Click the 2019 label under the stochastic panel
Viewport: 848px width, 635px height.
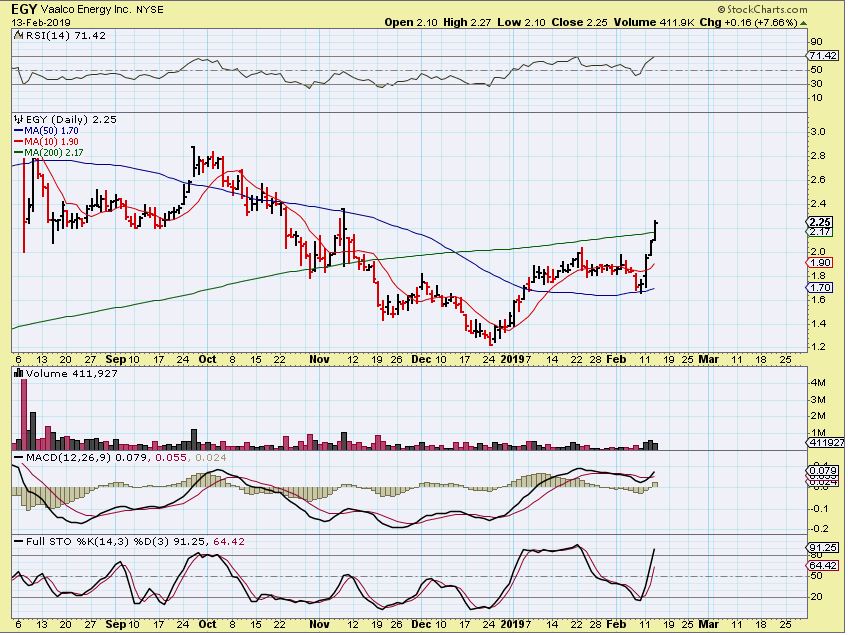pos(513,624)
